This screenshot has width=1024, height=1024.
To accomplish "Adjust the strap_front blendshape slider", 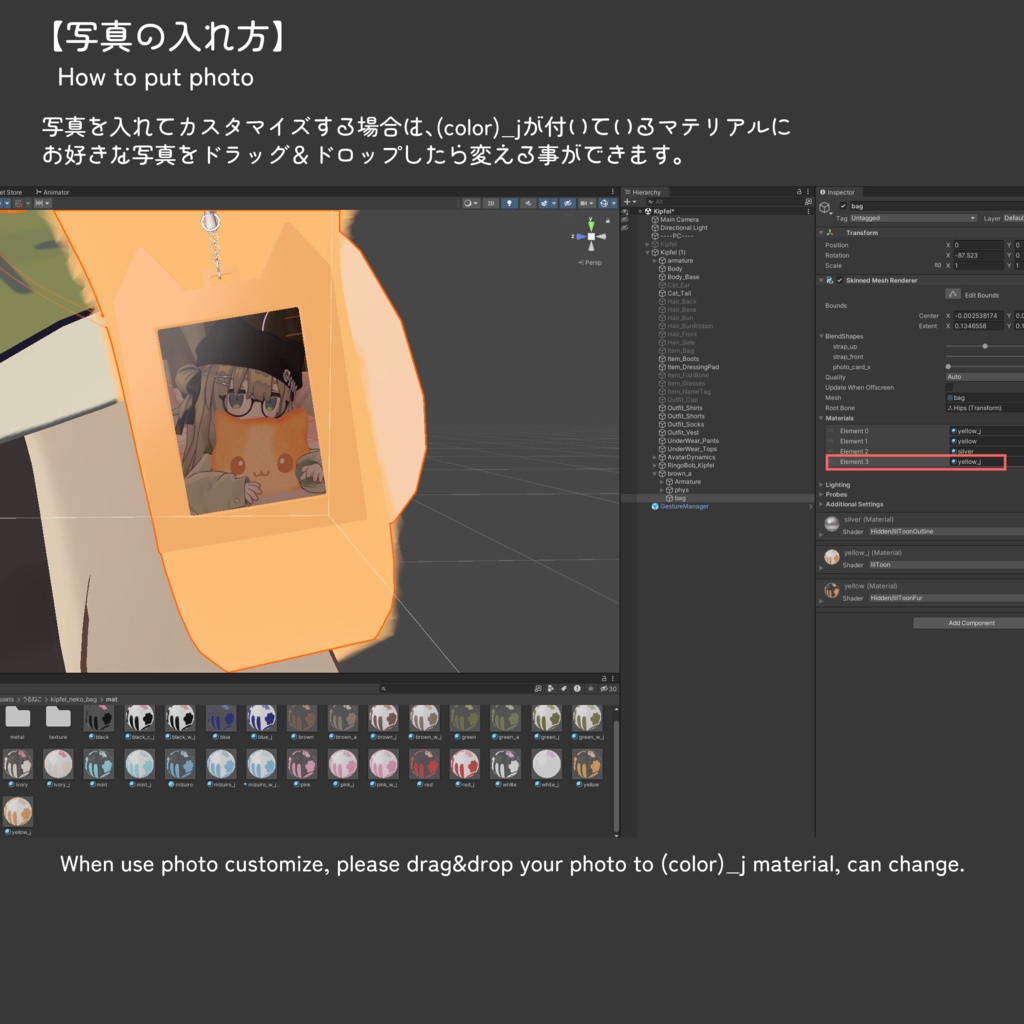I will point(985,357).
